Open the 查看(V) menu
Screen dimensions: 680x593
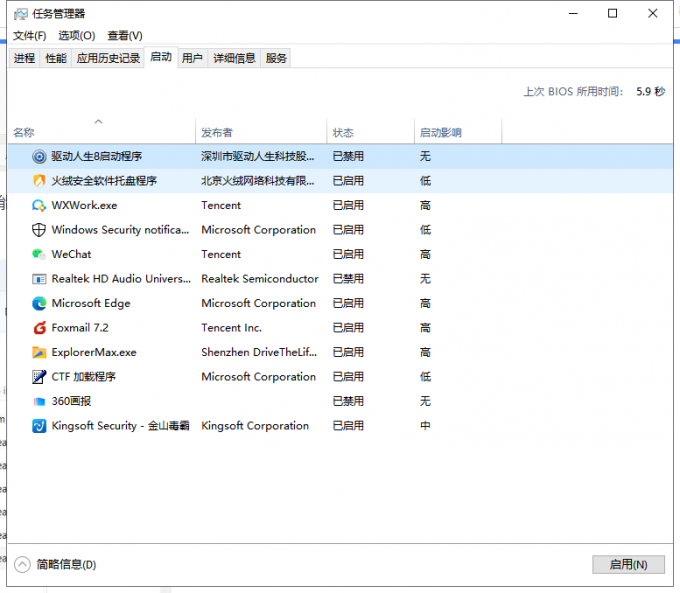pyautogui.click(x=125, y=36)
